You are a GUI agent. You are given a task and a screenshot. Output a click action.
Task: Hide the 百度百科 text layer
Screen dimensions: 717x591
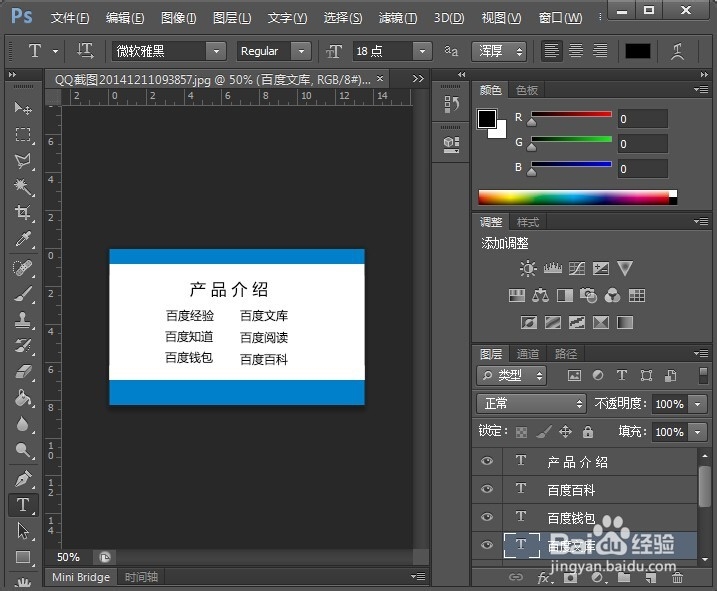click(487, 489)
